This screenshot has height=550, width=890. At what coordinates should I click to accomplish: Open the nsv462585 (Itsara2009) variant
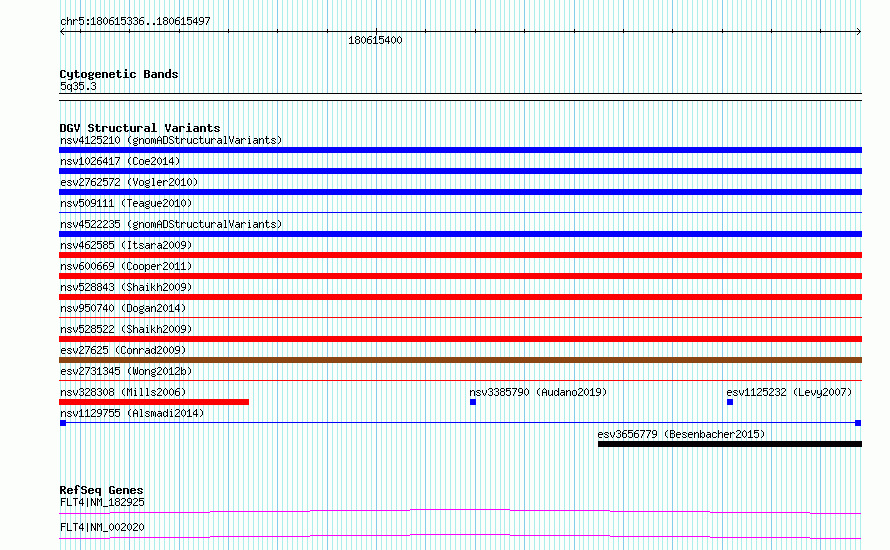(x=126, y=245)
